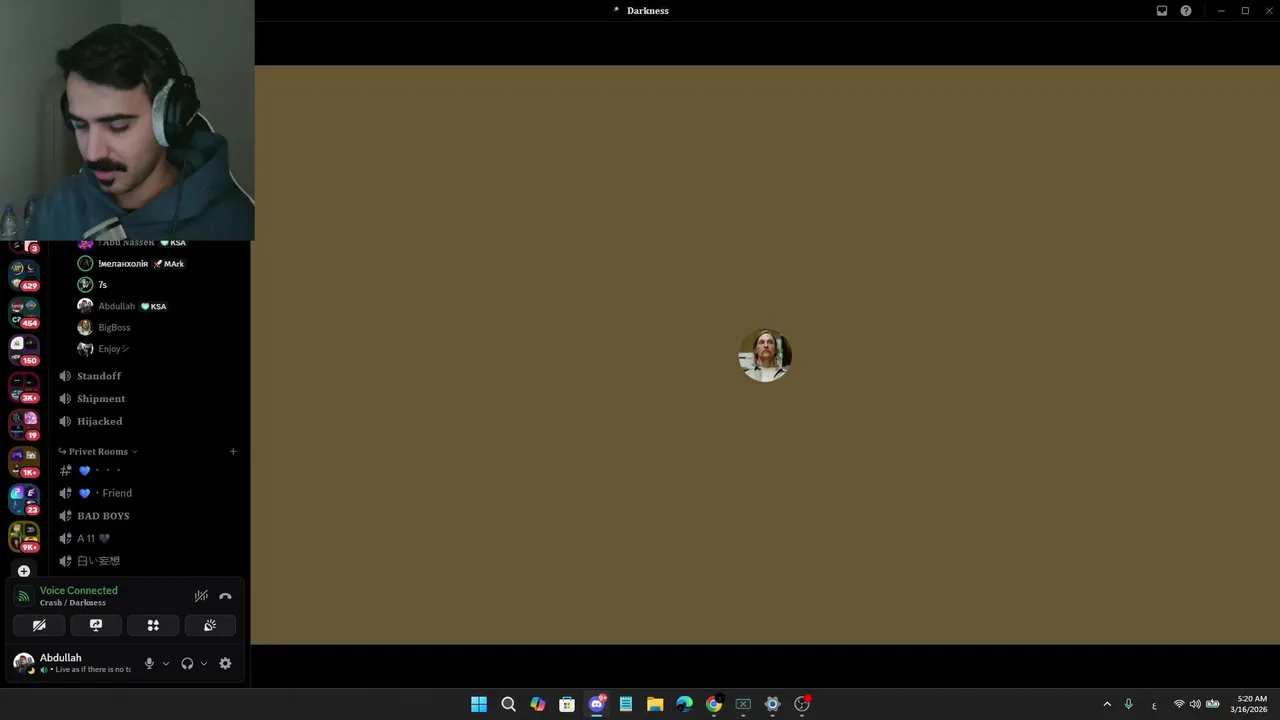Open Microsoft Edge from the taskbar

(x=684, y=704)
